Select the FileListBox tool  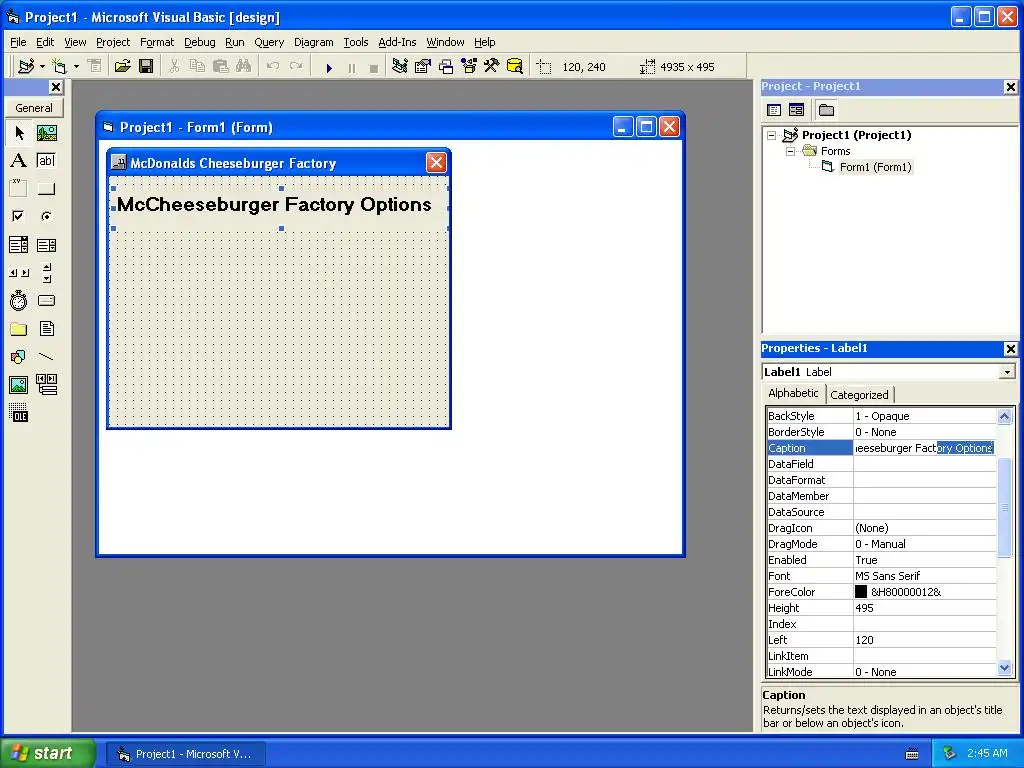coord(46,328)
